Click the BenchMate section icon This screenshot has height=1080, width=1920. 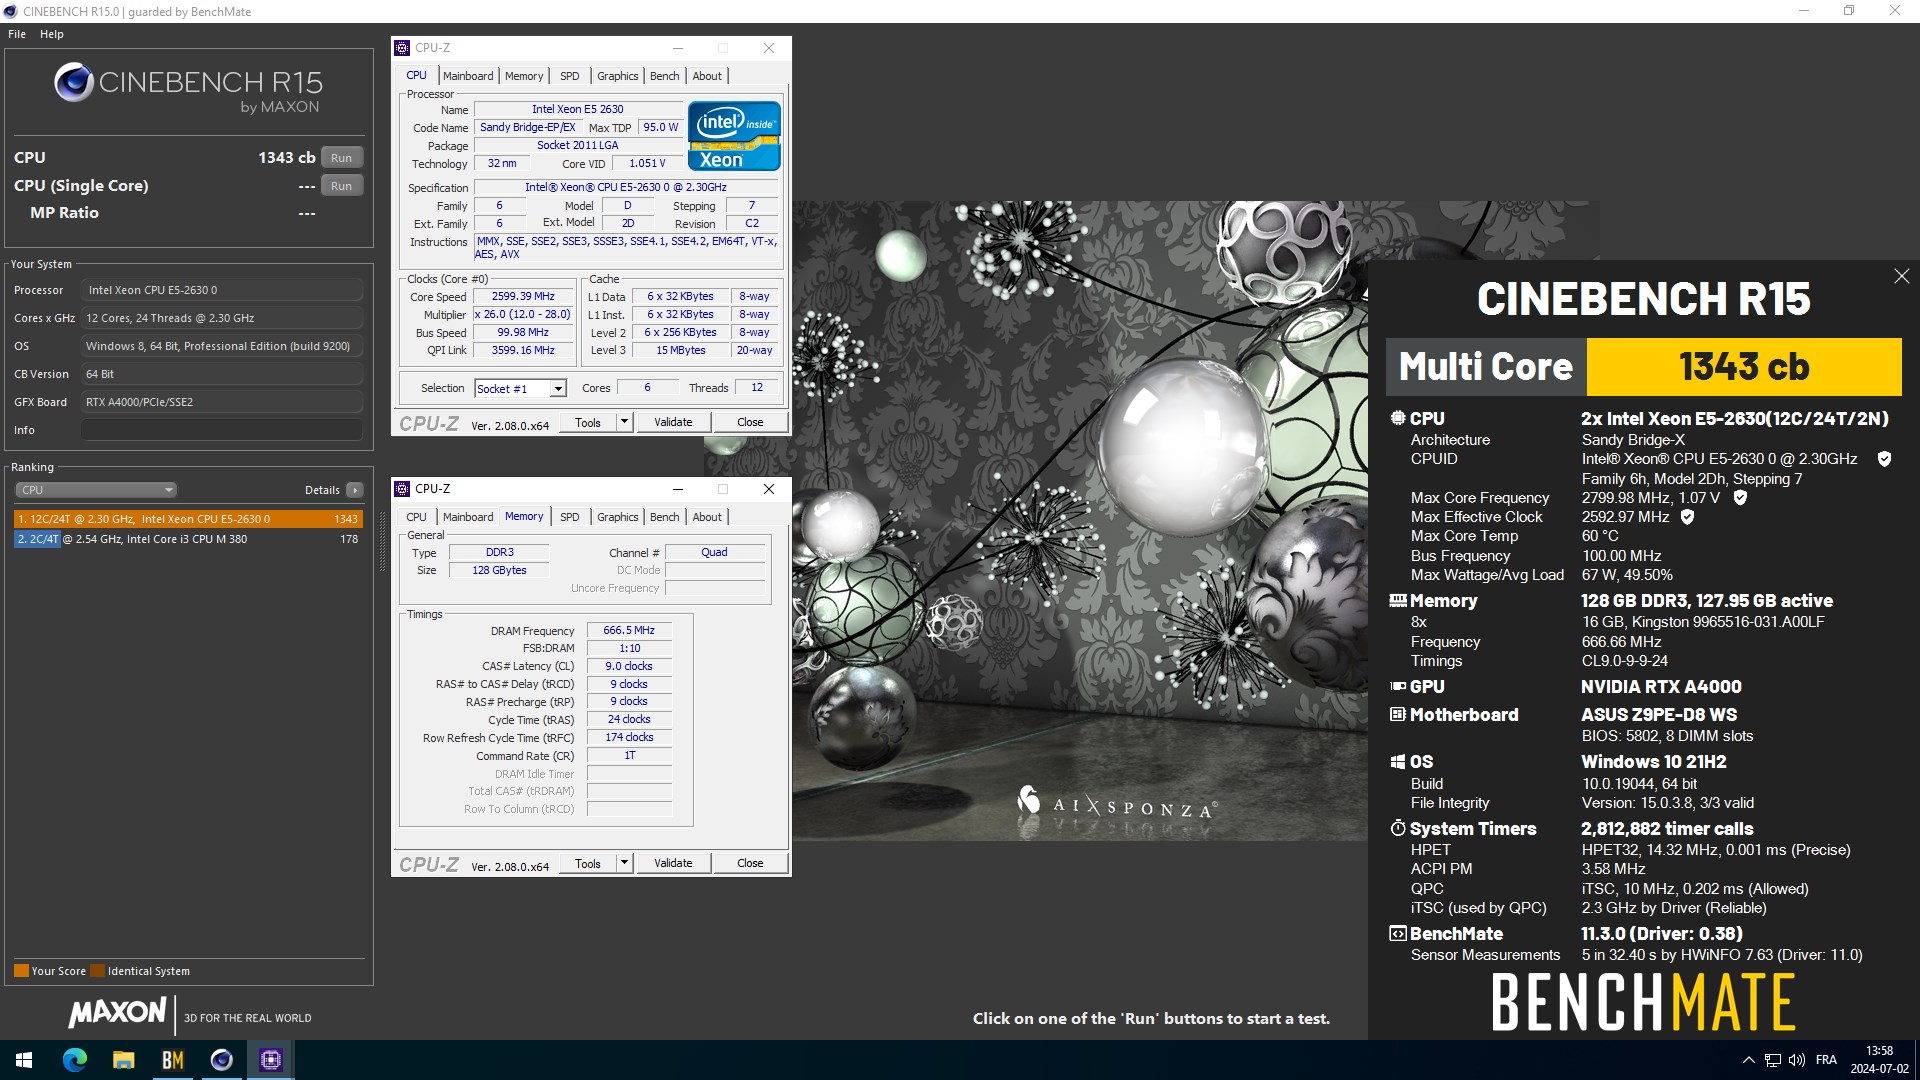(1397, 934)
